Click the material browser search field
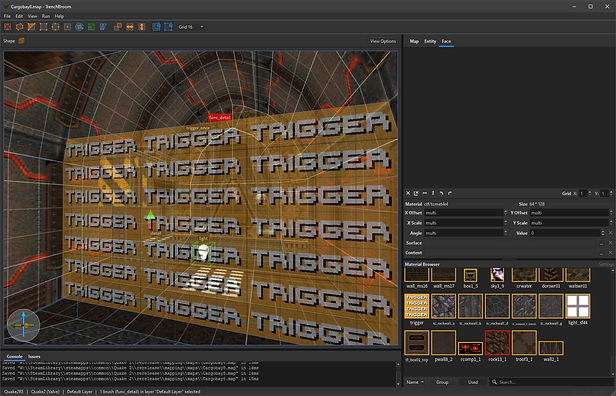 (550, 382)
